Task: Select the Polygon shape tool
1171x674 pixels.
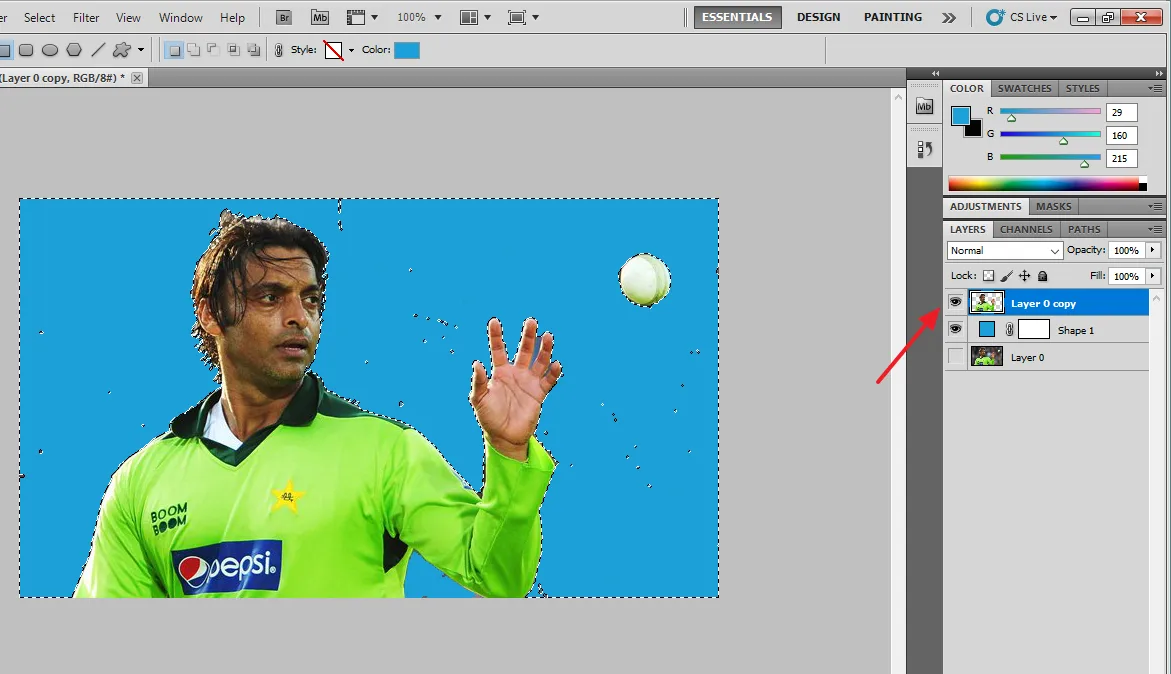Action: pos(74,50)
